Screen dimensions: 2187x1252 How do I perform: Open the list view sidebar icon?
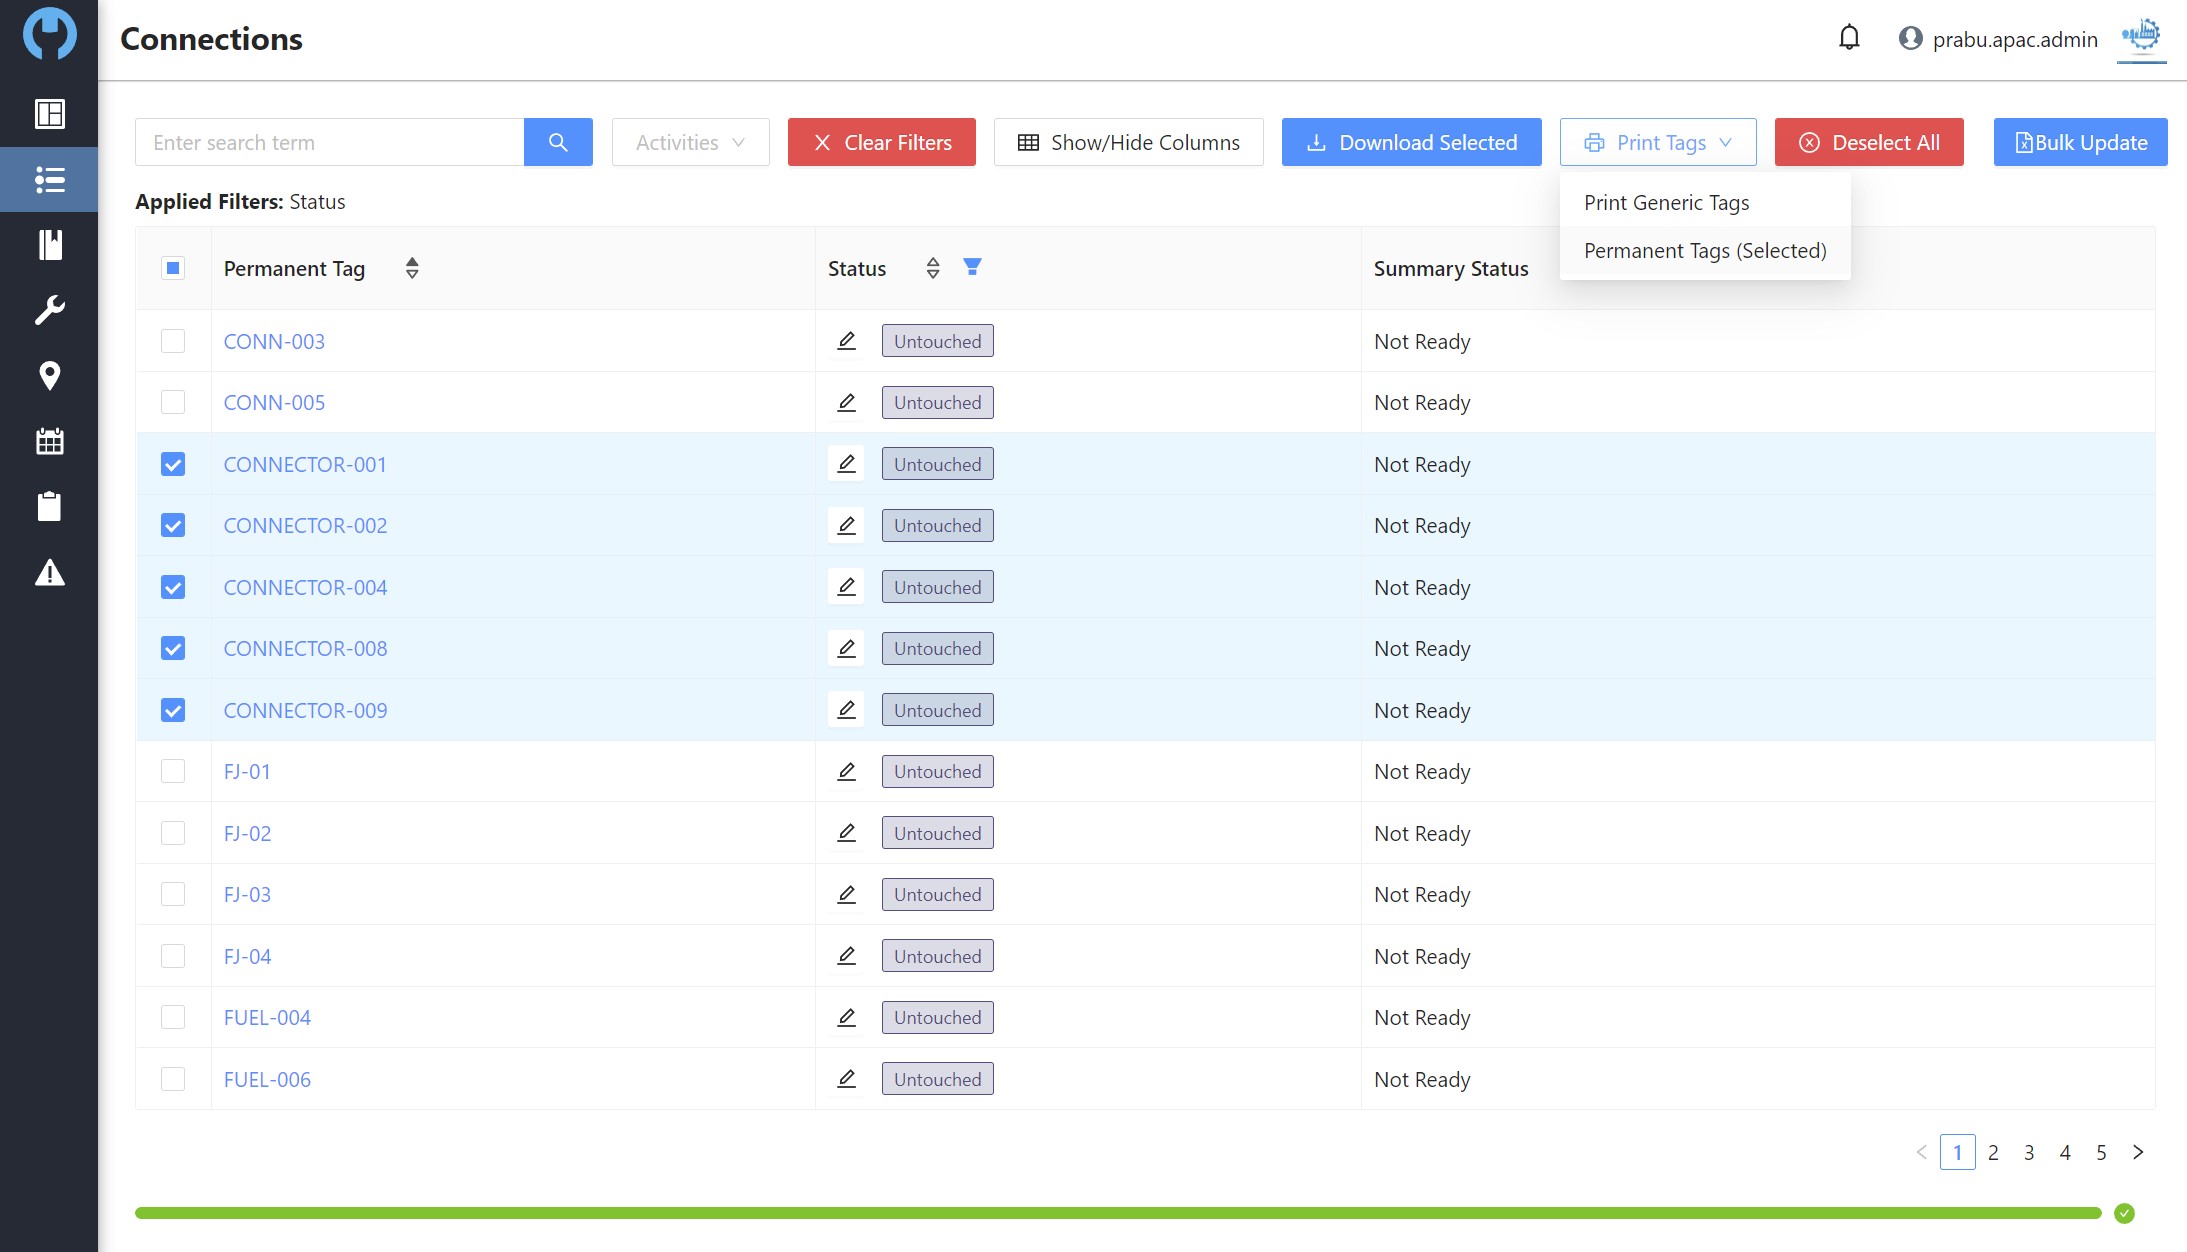click(x=49, y=180)
